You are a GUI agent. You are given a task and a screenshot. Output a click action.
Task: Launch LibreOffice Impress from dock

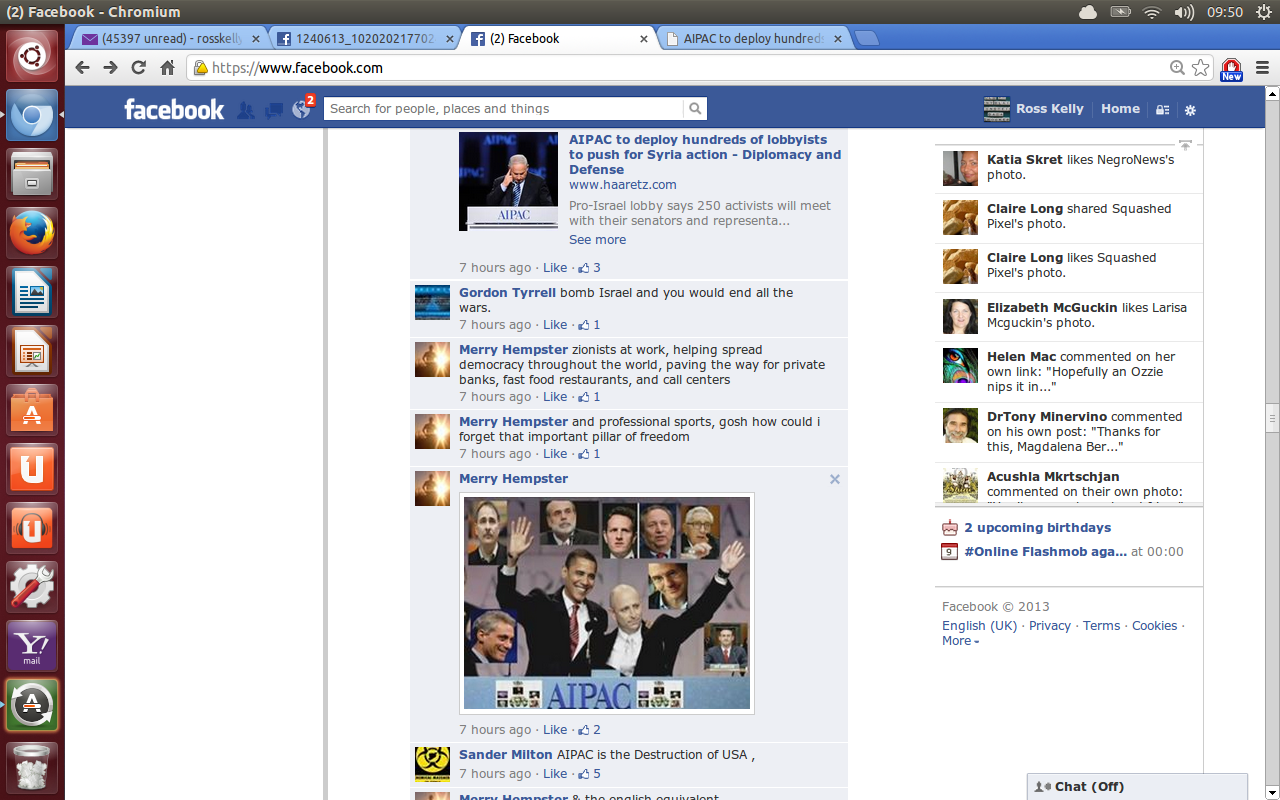tap(32, 351)
